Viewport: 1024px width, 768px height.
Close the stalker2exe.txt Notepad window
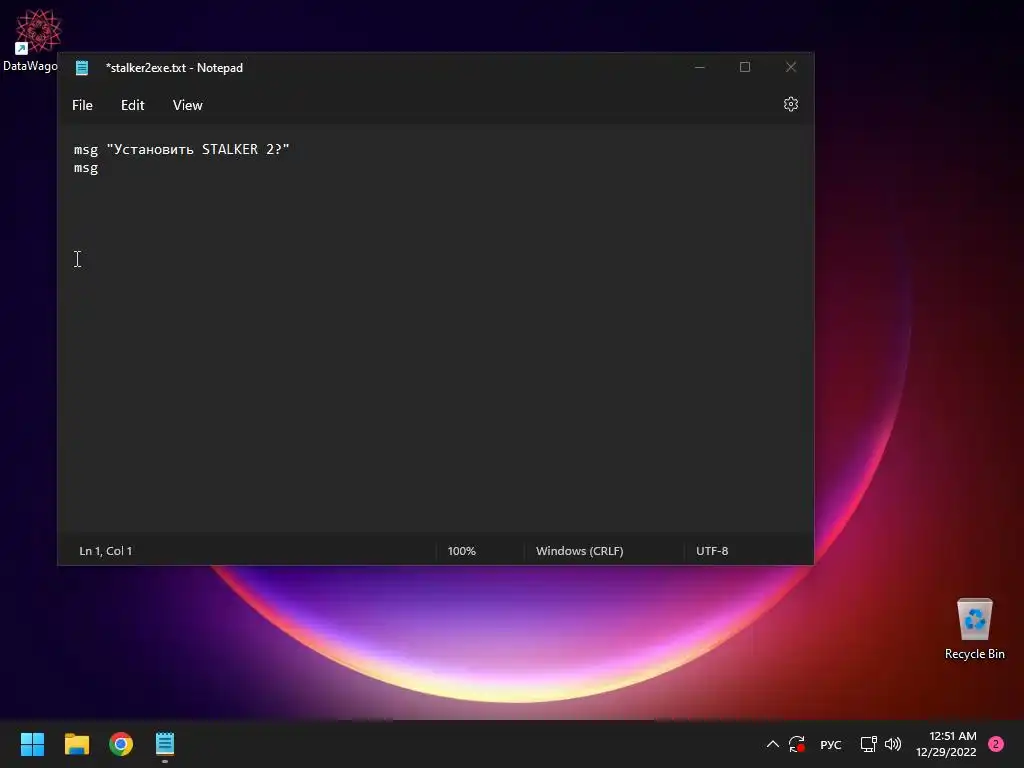[791, 67]
